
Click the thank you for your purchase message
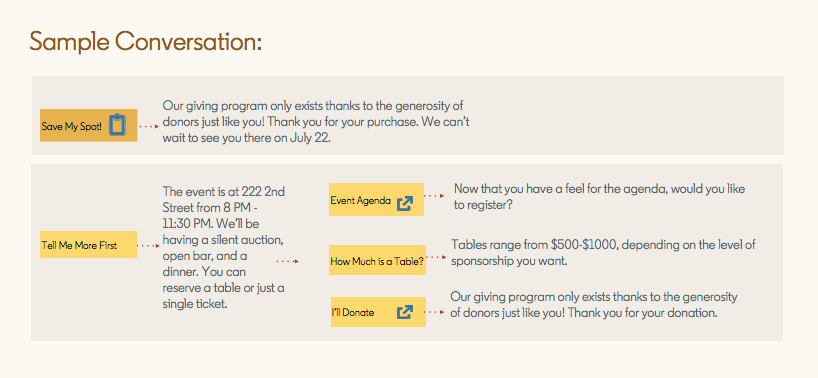click(x=316, y=123)
